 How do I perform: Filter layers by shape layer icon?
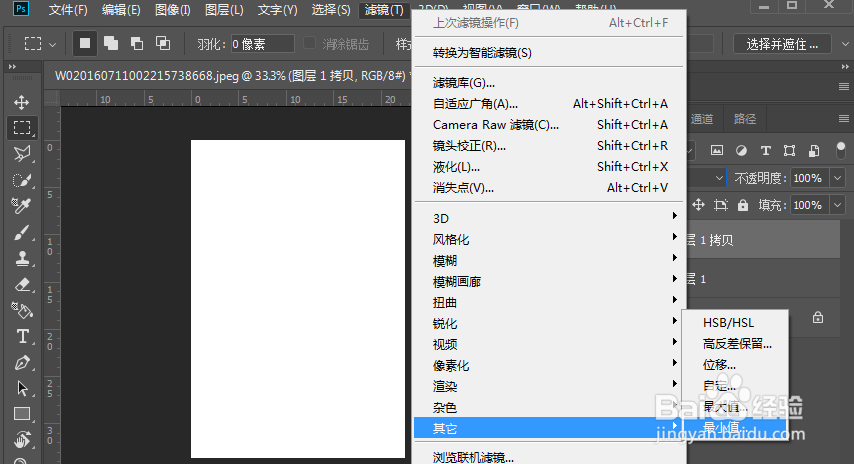[790, 151]
